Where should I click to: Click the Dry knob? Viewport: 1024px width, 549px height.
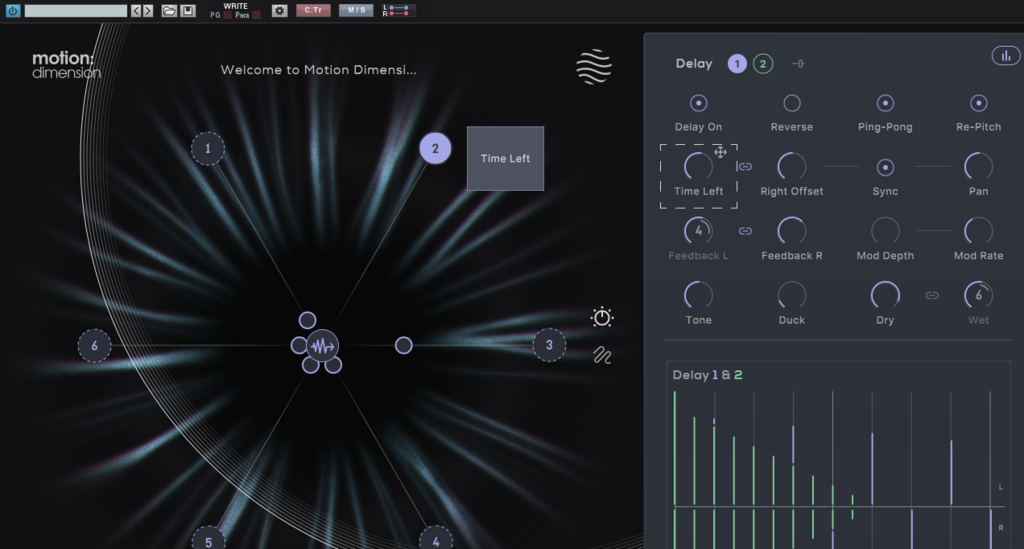click(x=885, y=295)
